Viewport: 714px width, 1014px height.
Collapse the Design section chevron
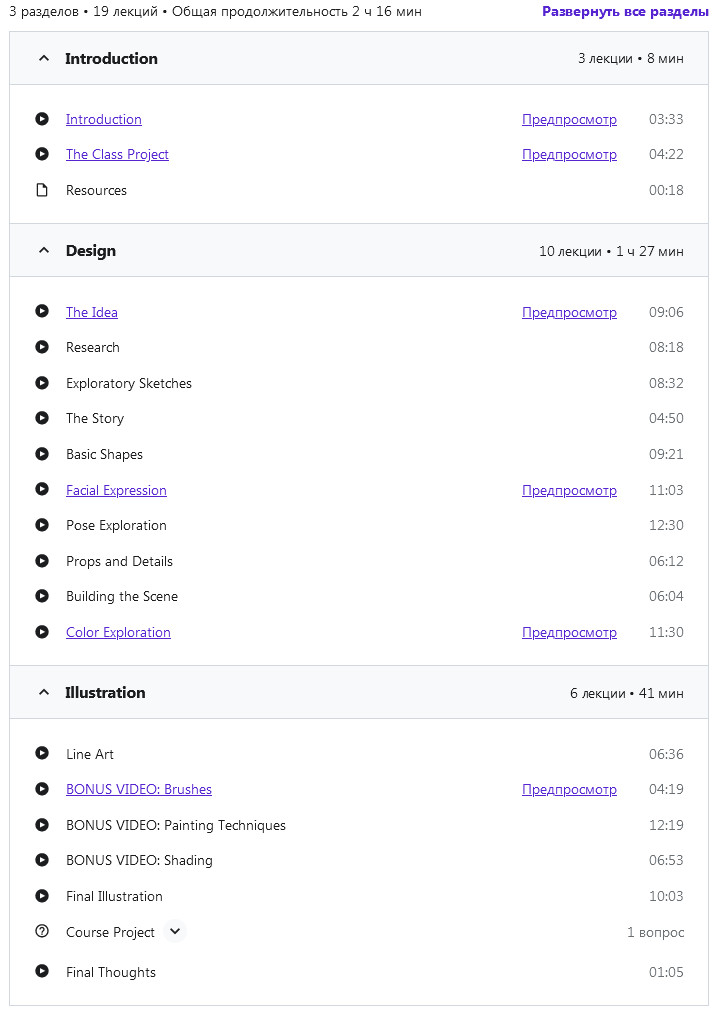(43, 251)
